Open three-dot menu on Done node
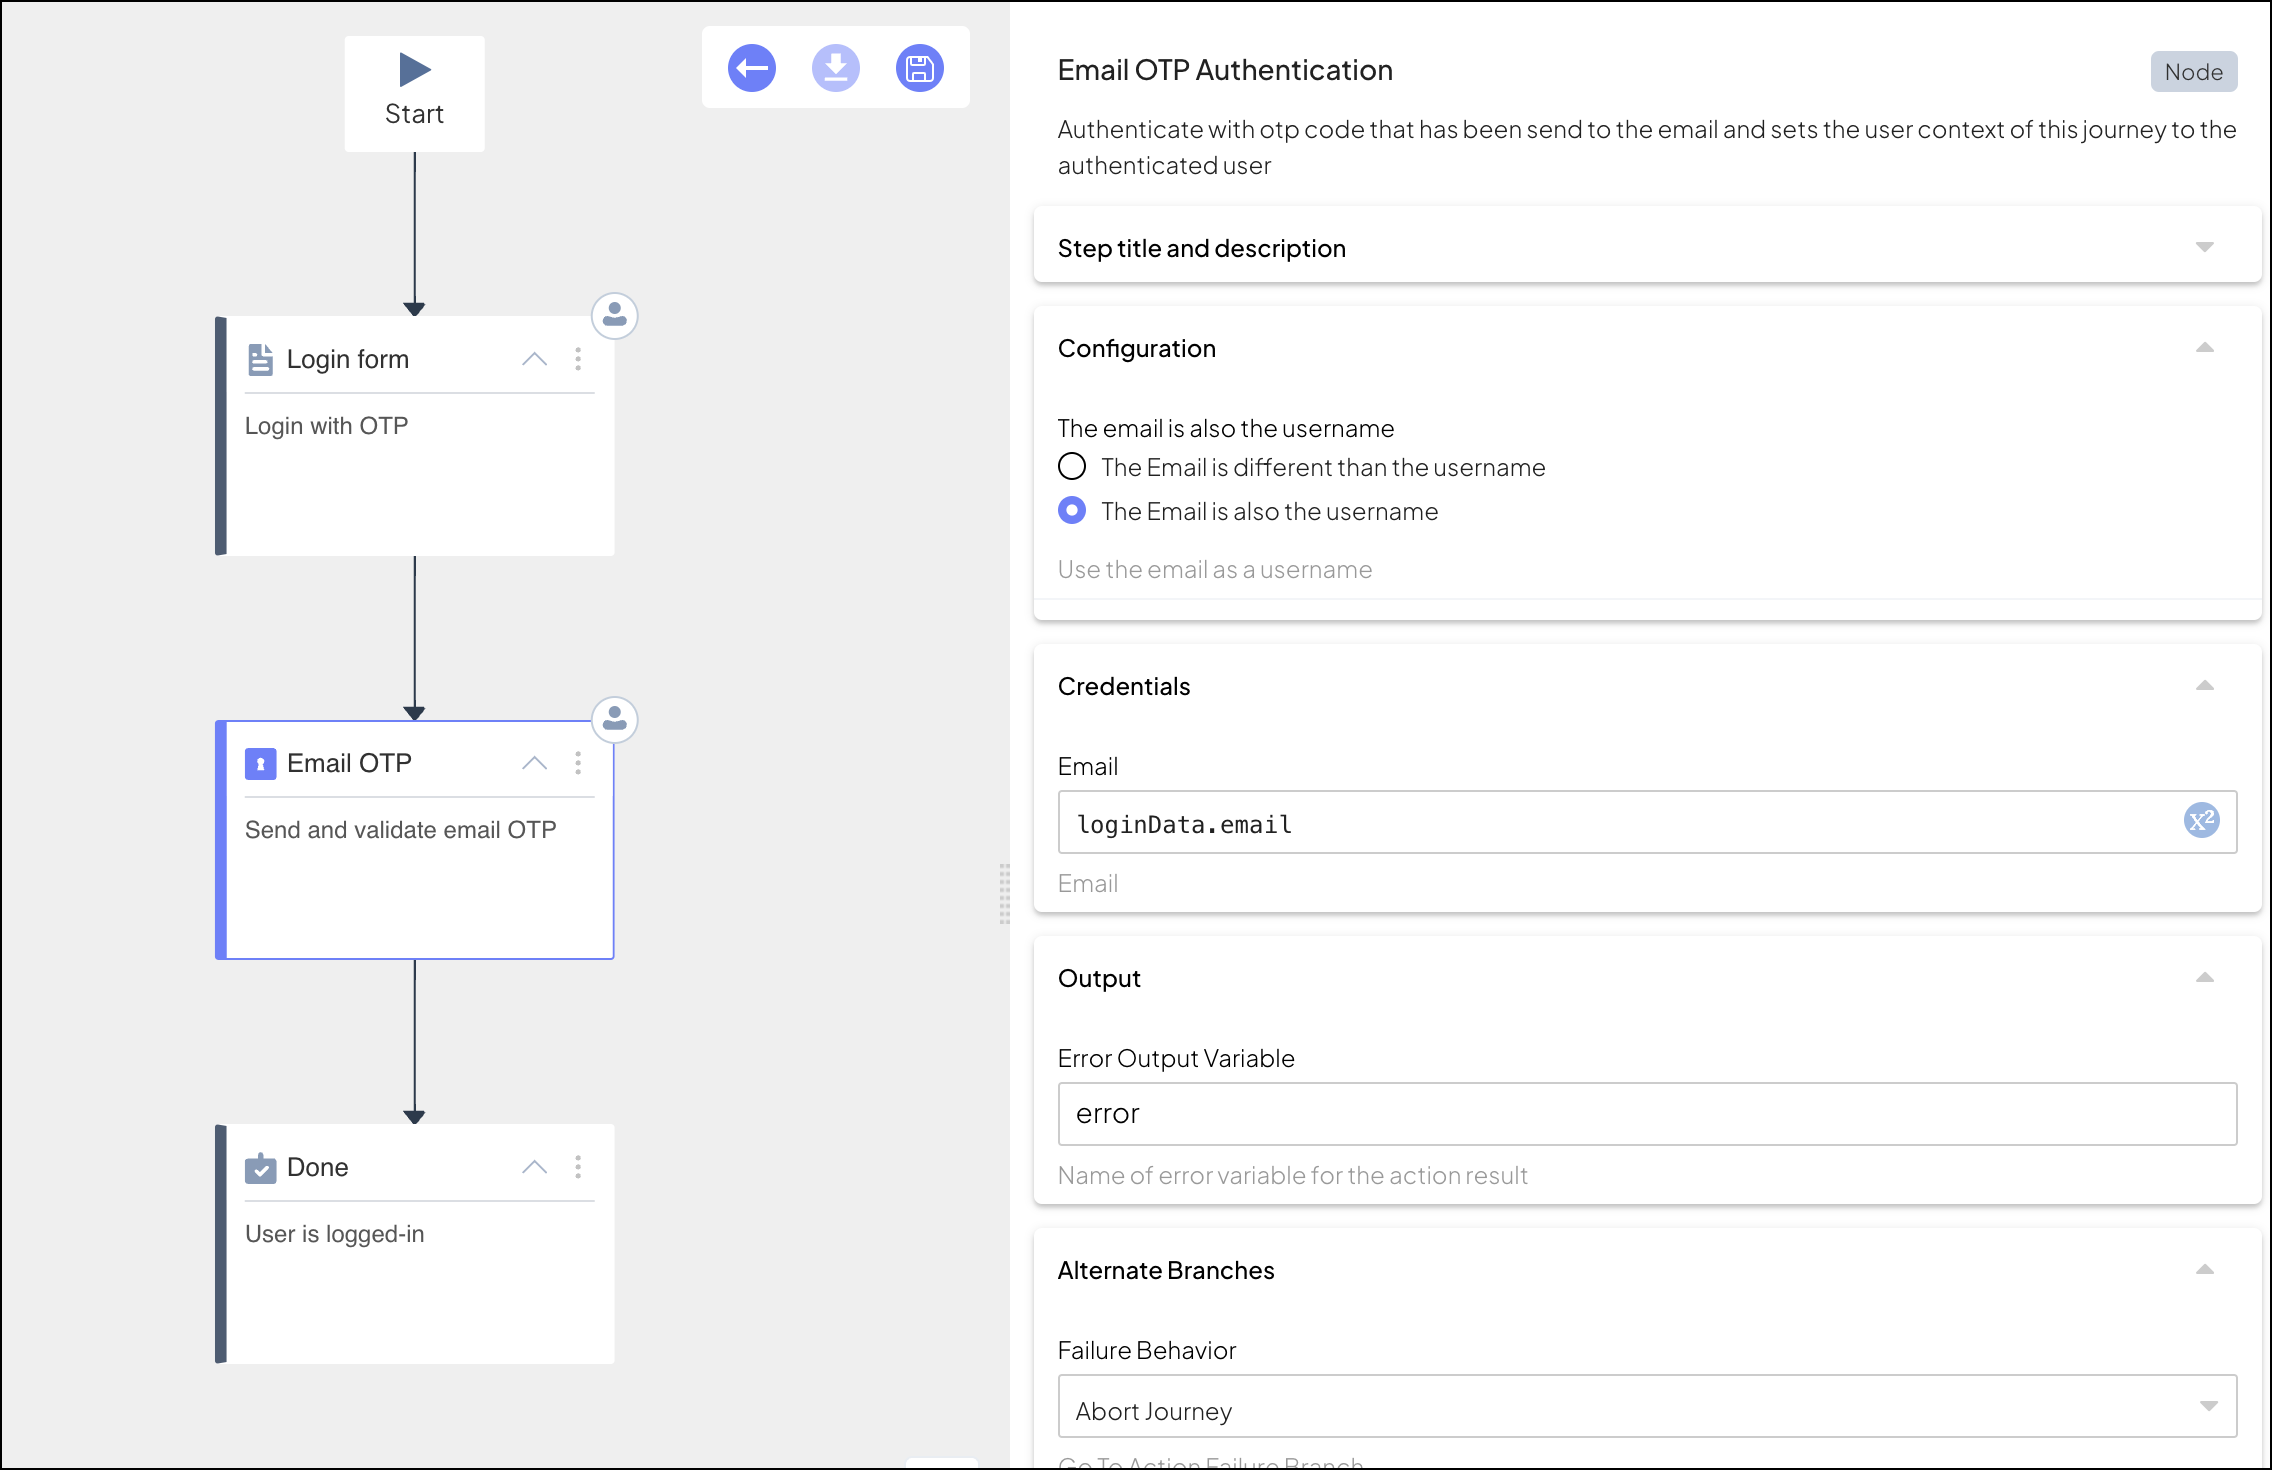 pyautogui.click(x=578, y=1168)
